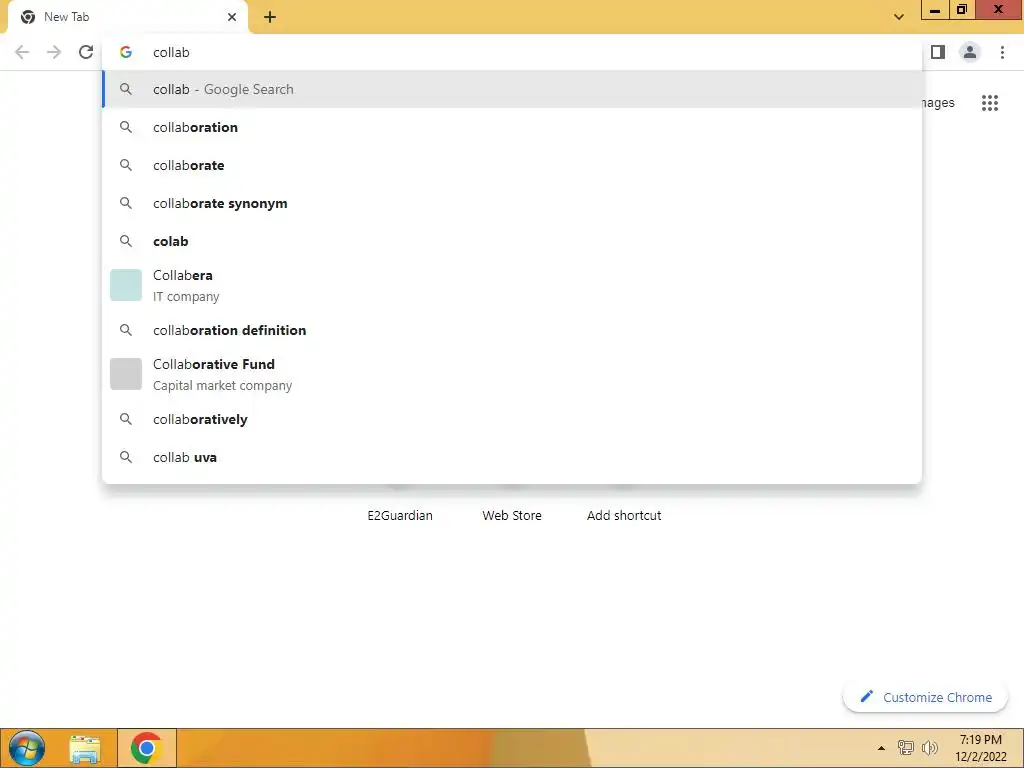Open the user profile avatar icon
1024x768 pixels.
point(970,52)
